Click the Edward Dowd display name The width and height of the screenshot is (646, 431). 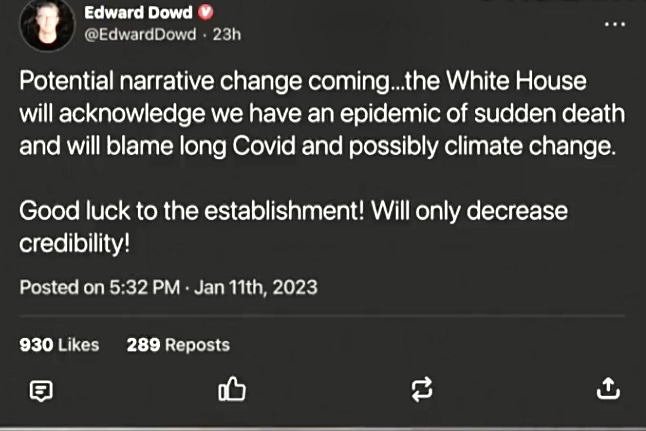point(139,13)
